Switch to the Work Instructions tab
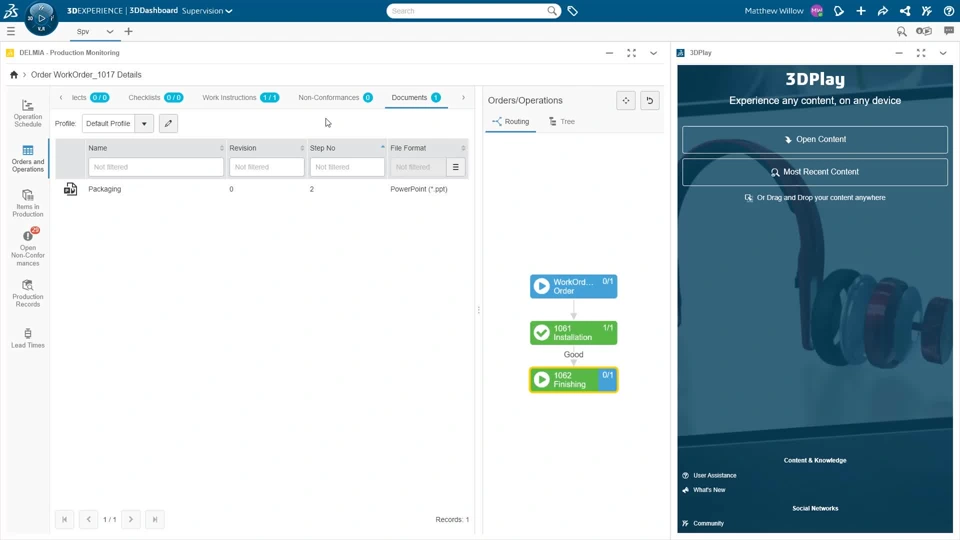Image resolution: width=960 pixels, height=540 pixels. pos(241,97)
